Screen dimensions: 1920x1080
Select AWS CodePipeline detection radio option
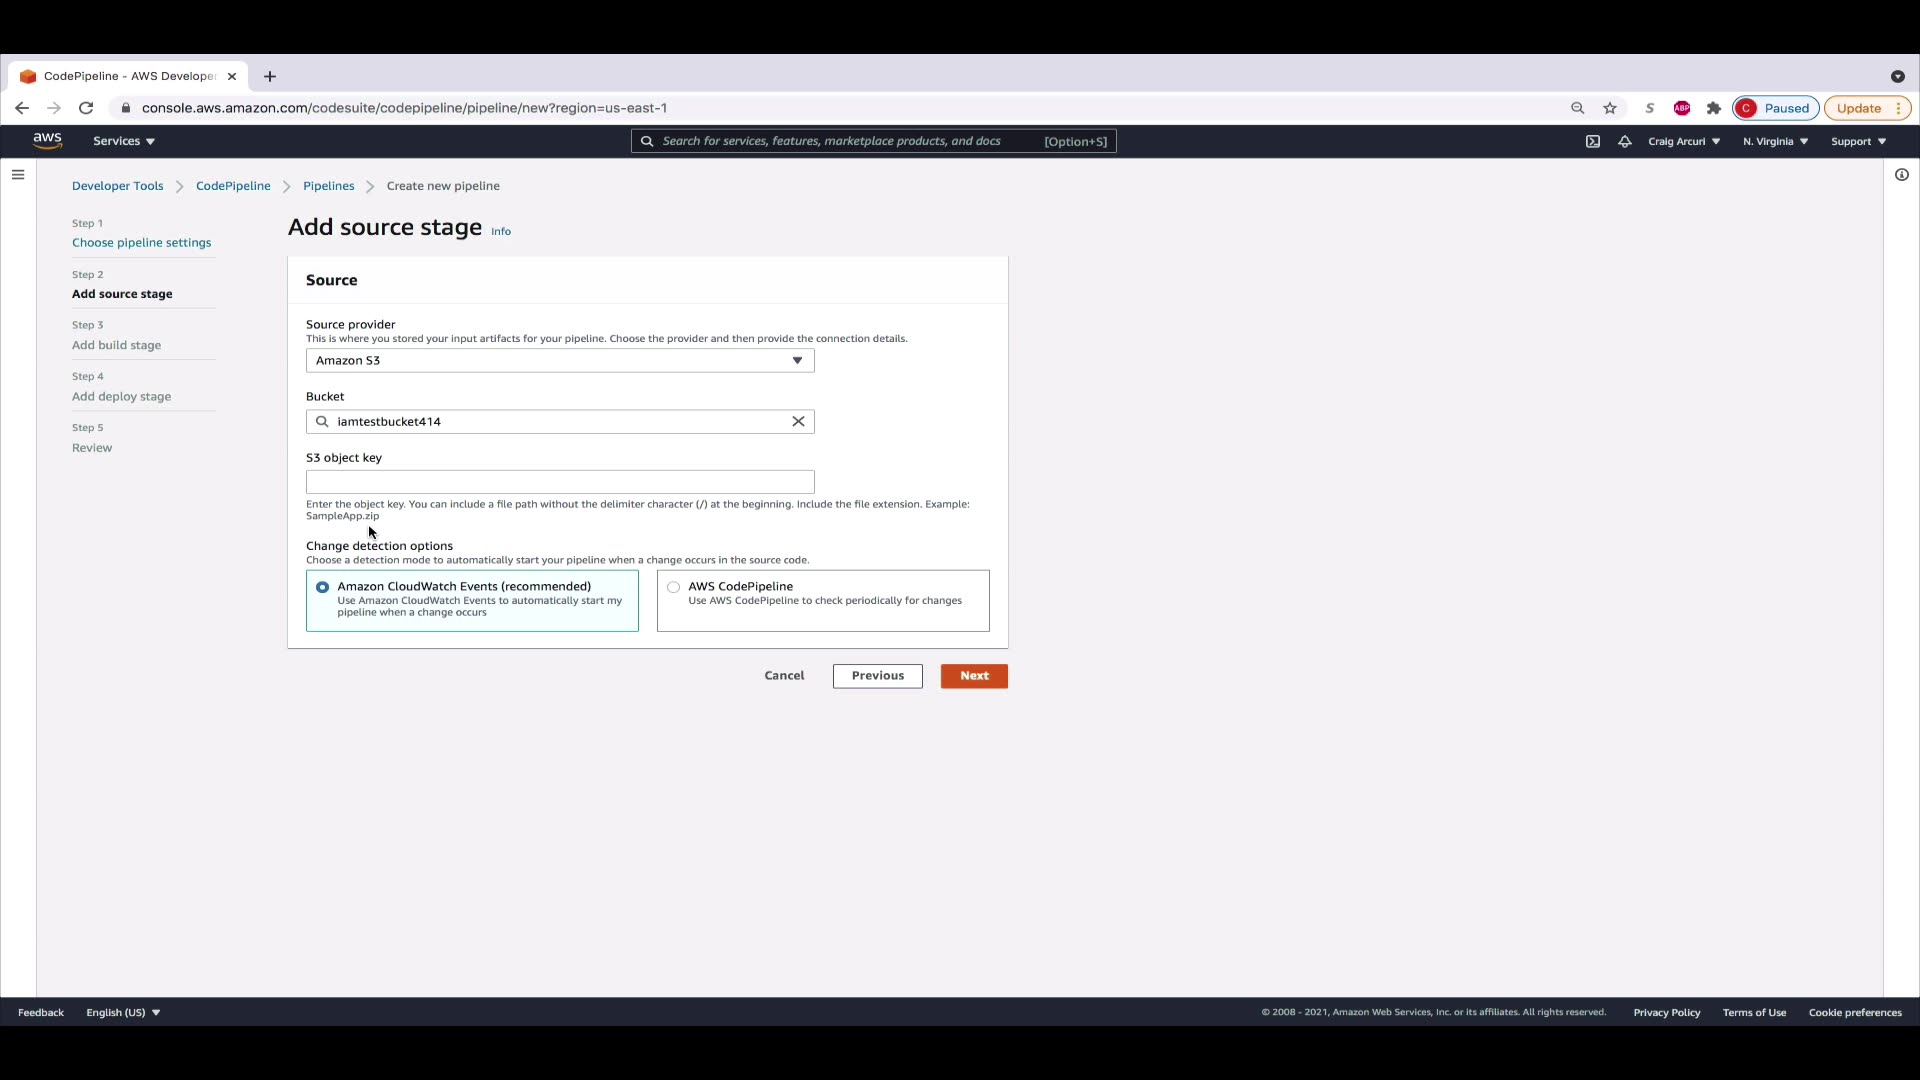[x=674, y=587]
